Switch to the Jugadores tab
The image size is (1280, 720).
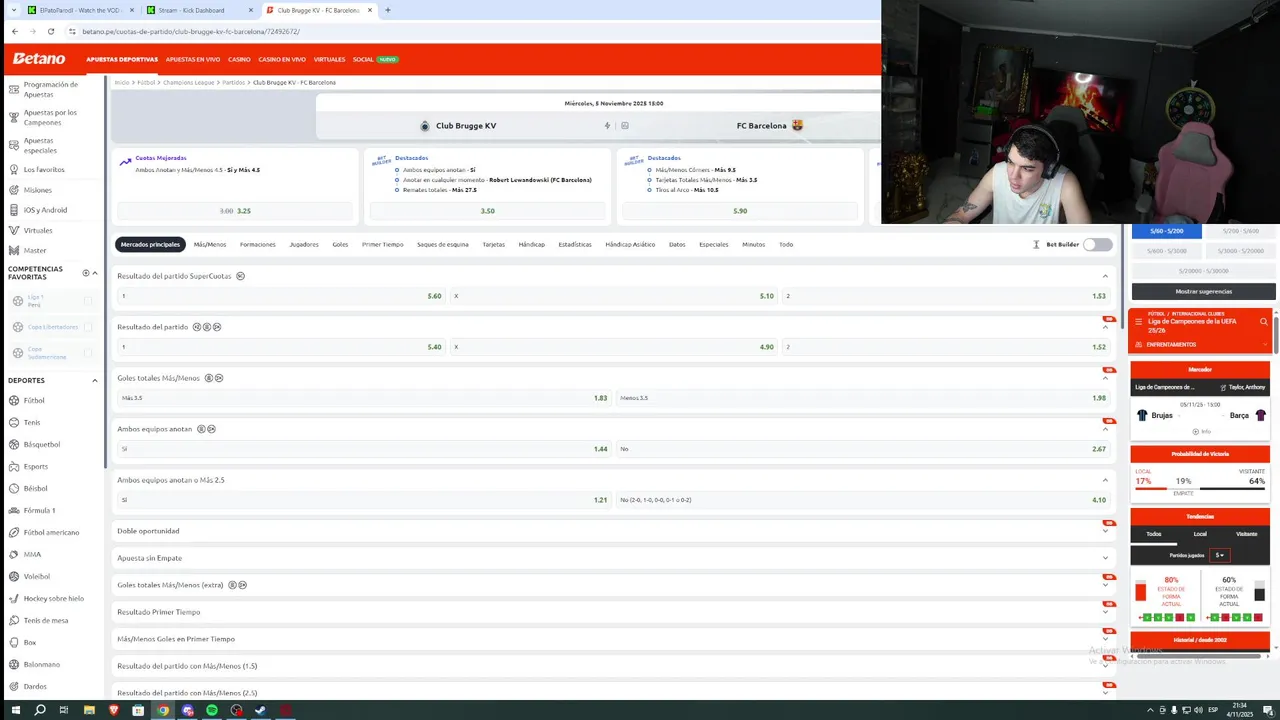(304, 244)
